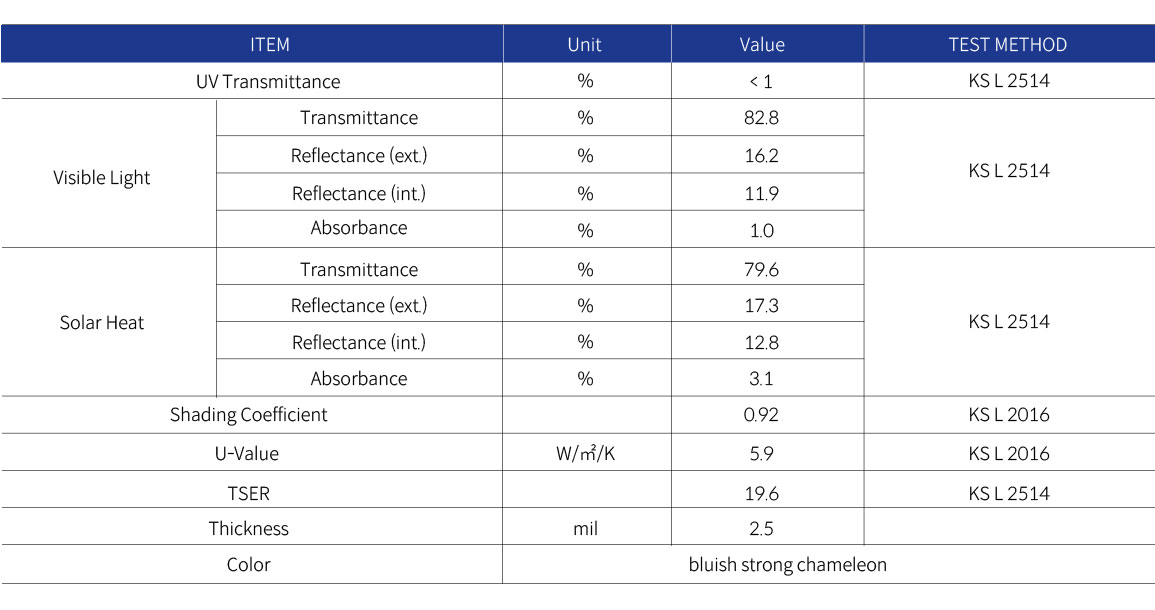Click the UV Transmittance row label
Image resolution: width=1155 pixels, height=610 pixels.
coord(268,81)
